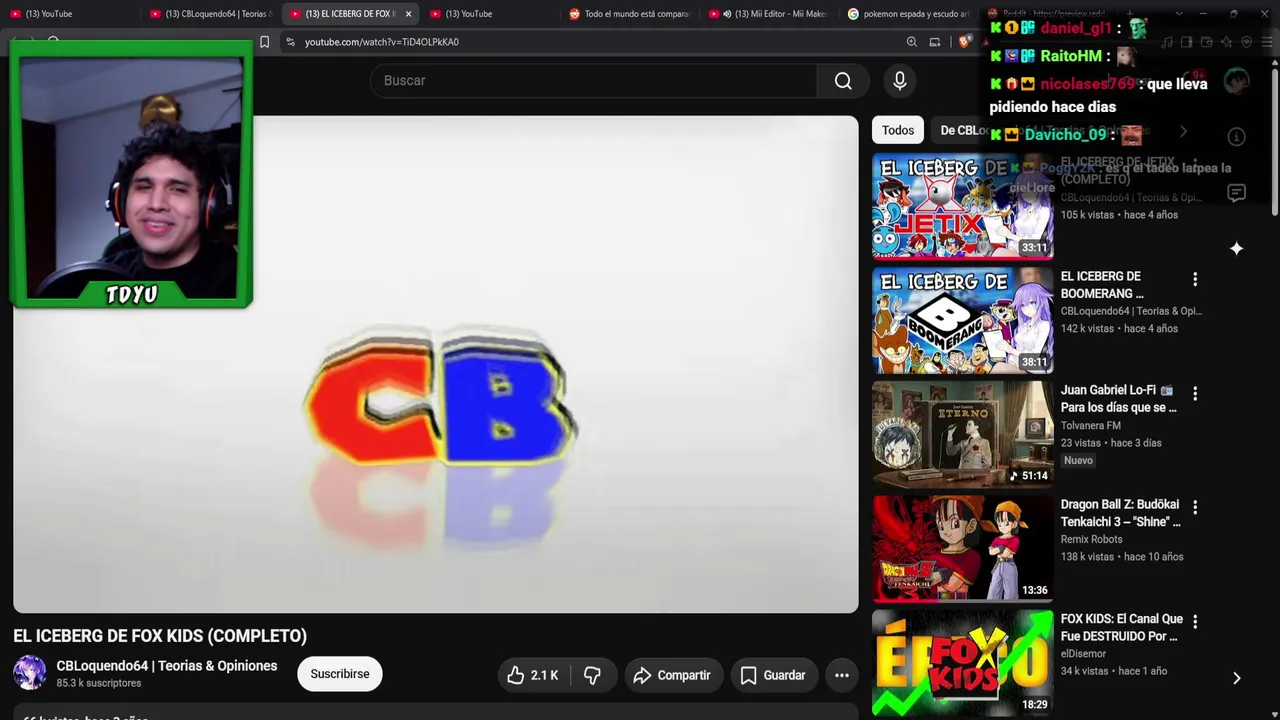The image size is (1280, 720).
Task: Click the cast icon in the address bar
Action: (x=935, y=42)
